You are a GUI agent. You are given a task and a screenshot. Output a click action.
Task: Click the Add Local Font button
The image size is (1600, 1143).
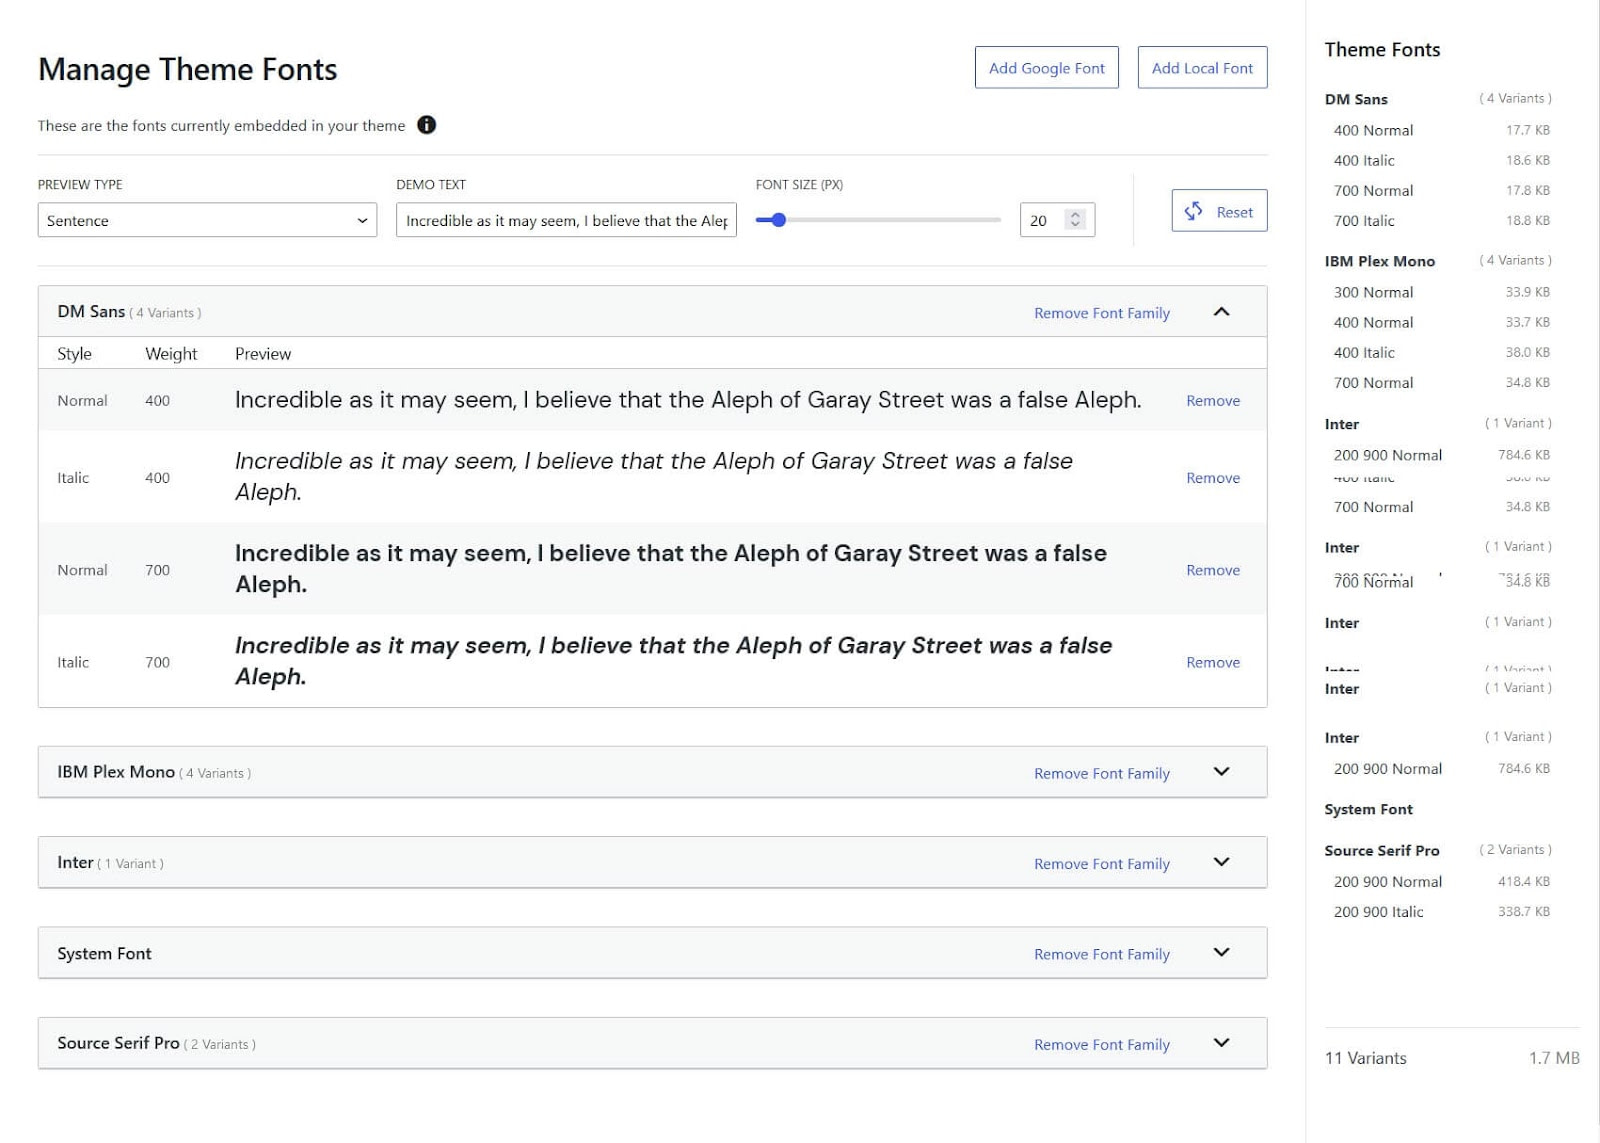1202,67
